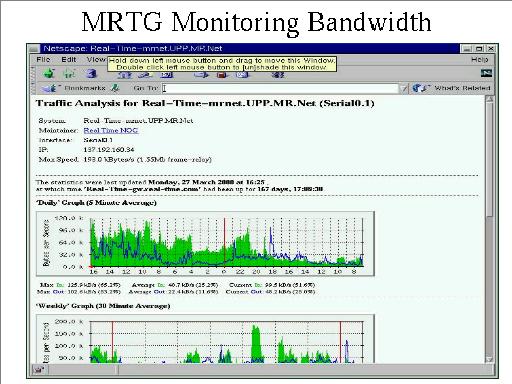Reload the page with the Reload icon
This screenshot has height=384, width=512.
[91, 73]
